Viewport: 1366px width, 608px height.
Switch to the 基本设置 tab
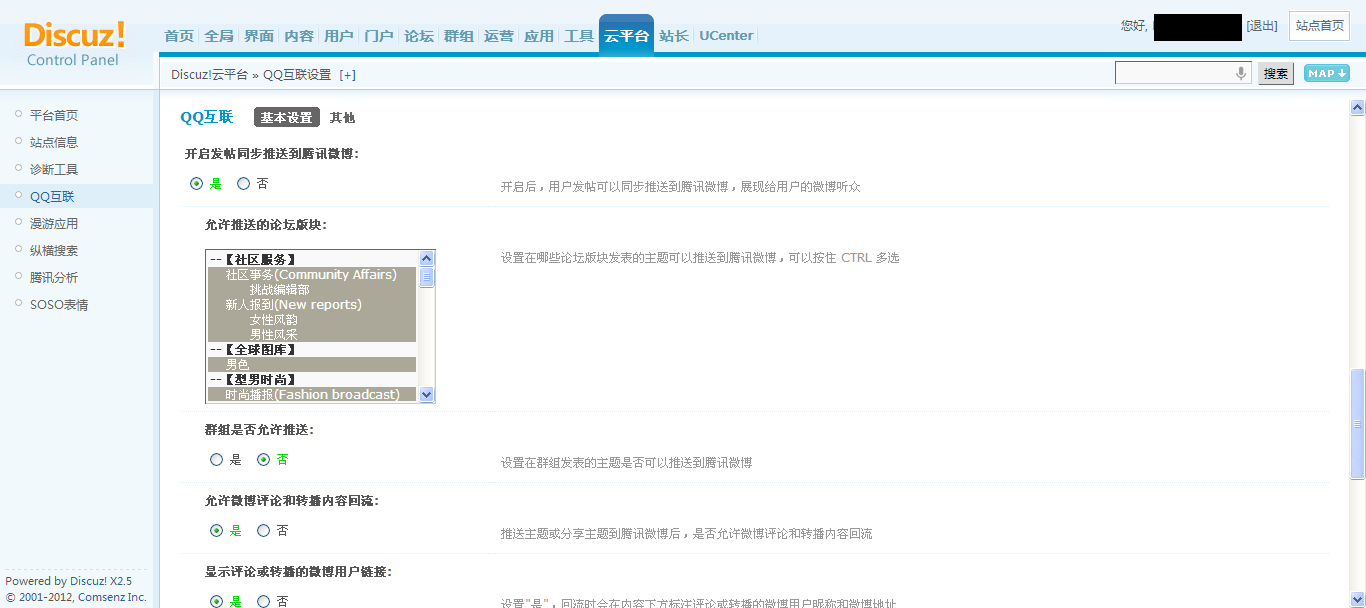tap(287, 117)
